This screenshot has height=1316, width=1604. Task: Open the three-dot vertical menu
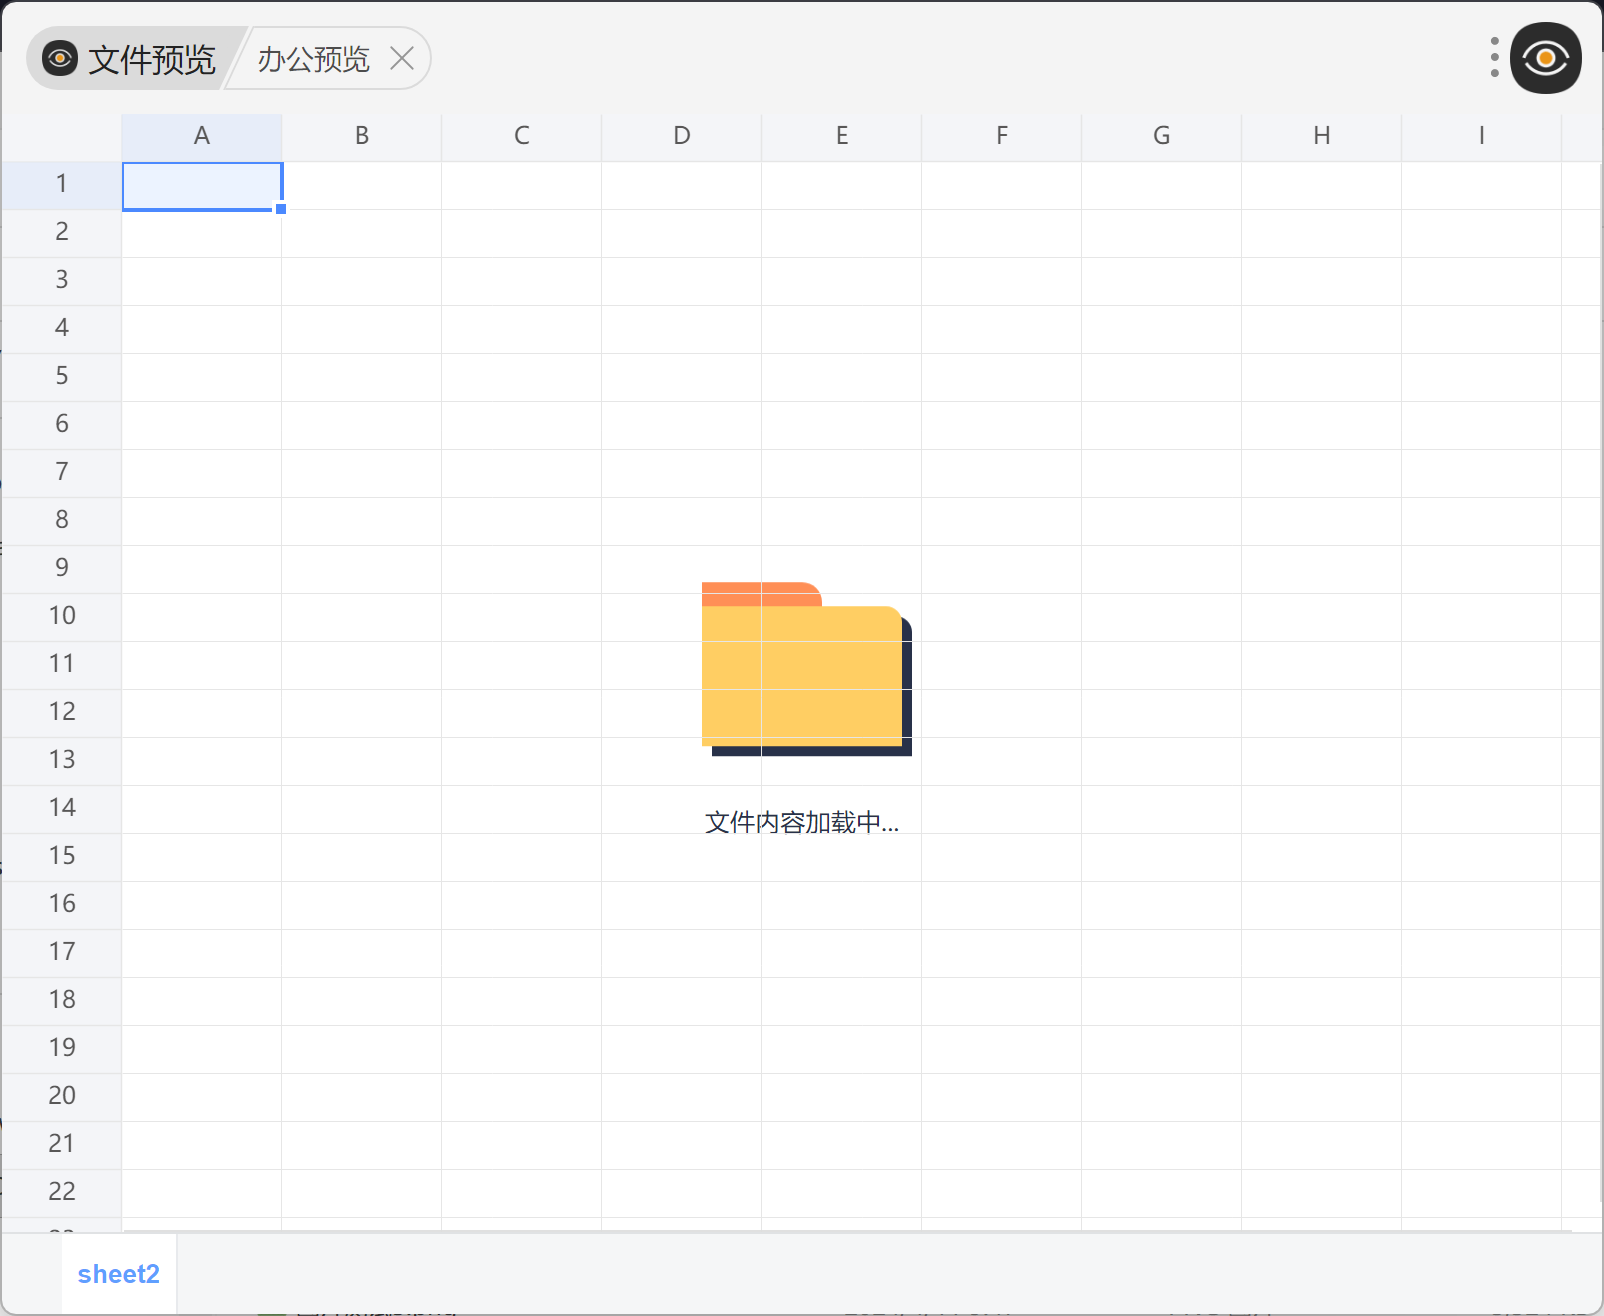[1494, 57]
